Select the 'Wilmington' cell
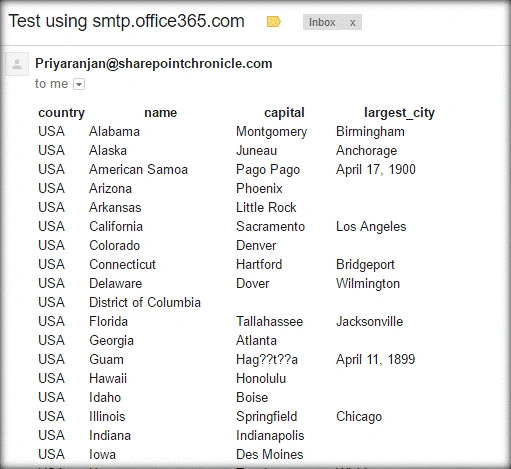 (x=368, y=284)
